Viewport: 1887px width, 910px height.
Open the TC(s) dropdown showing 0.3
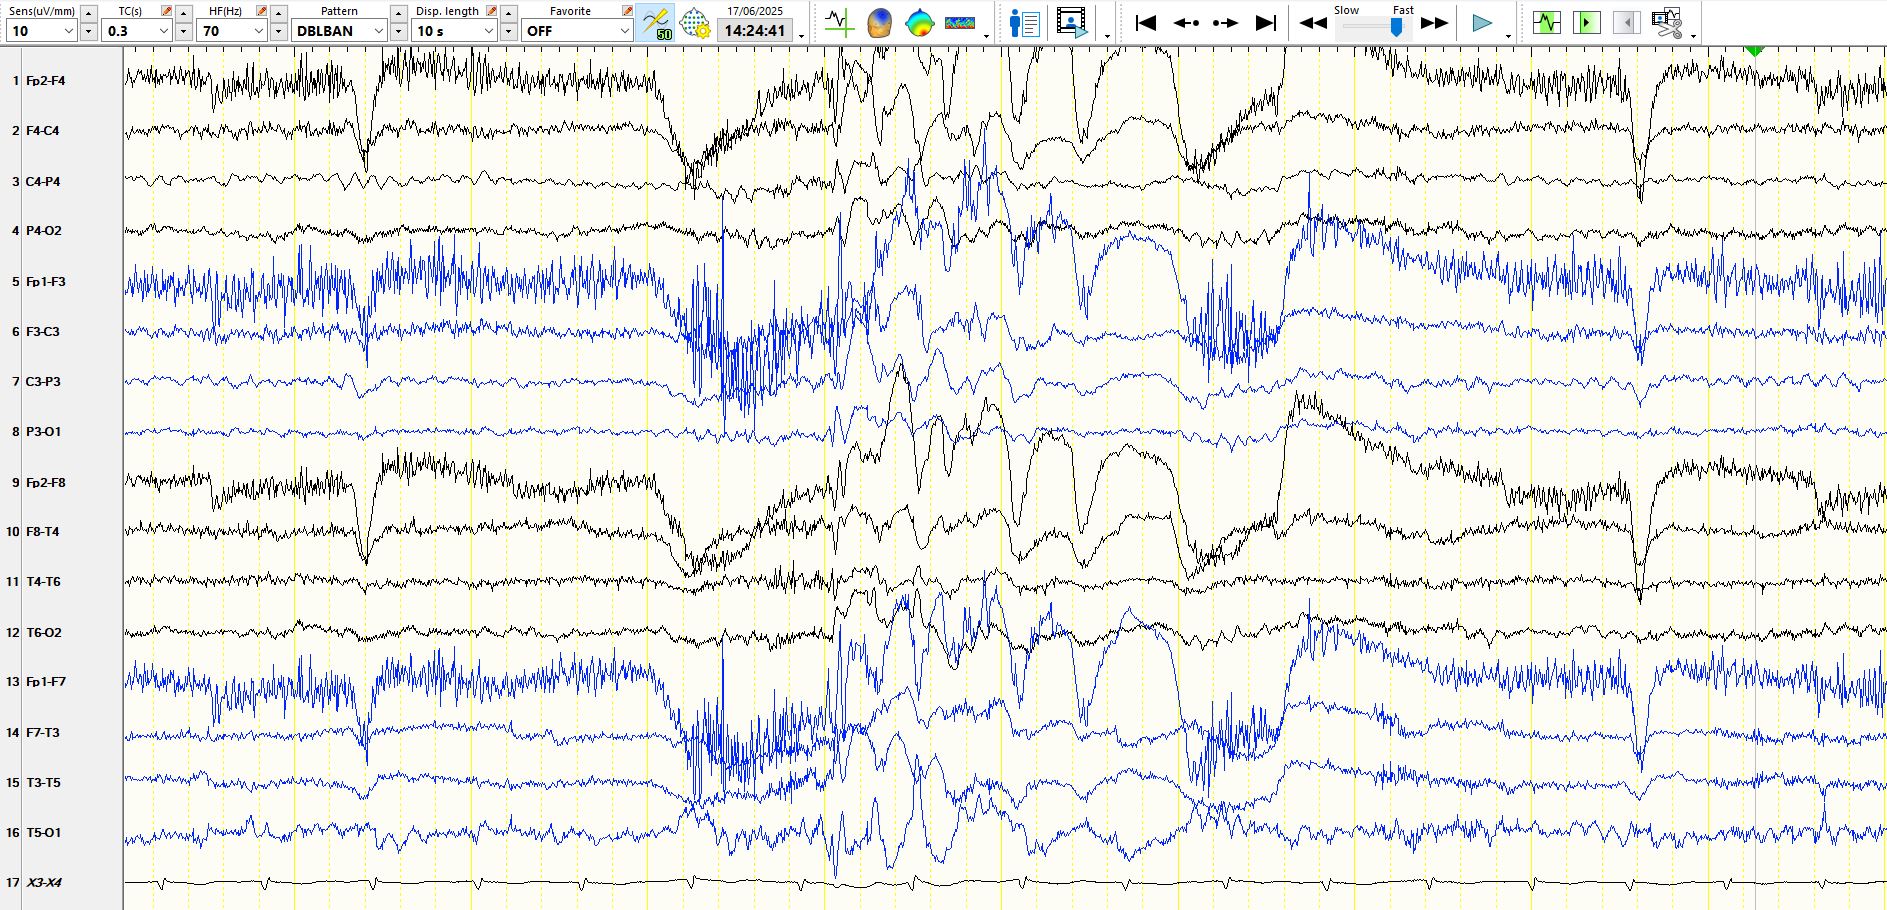click(x=138, y=31)
